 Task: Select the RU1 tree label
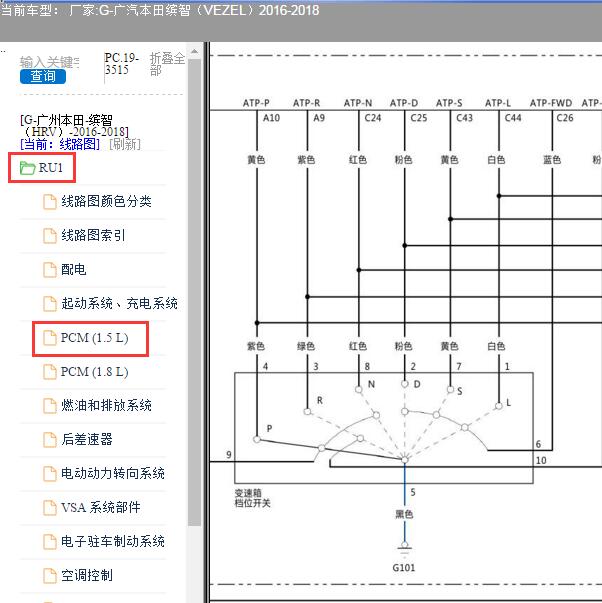click(x=50, y=168)
